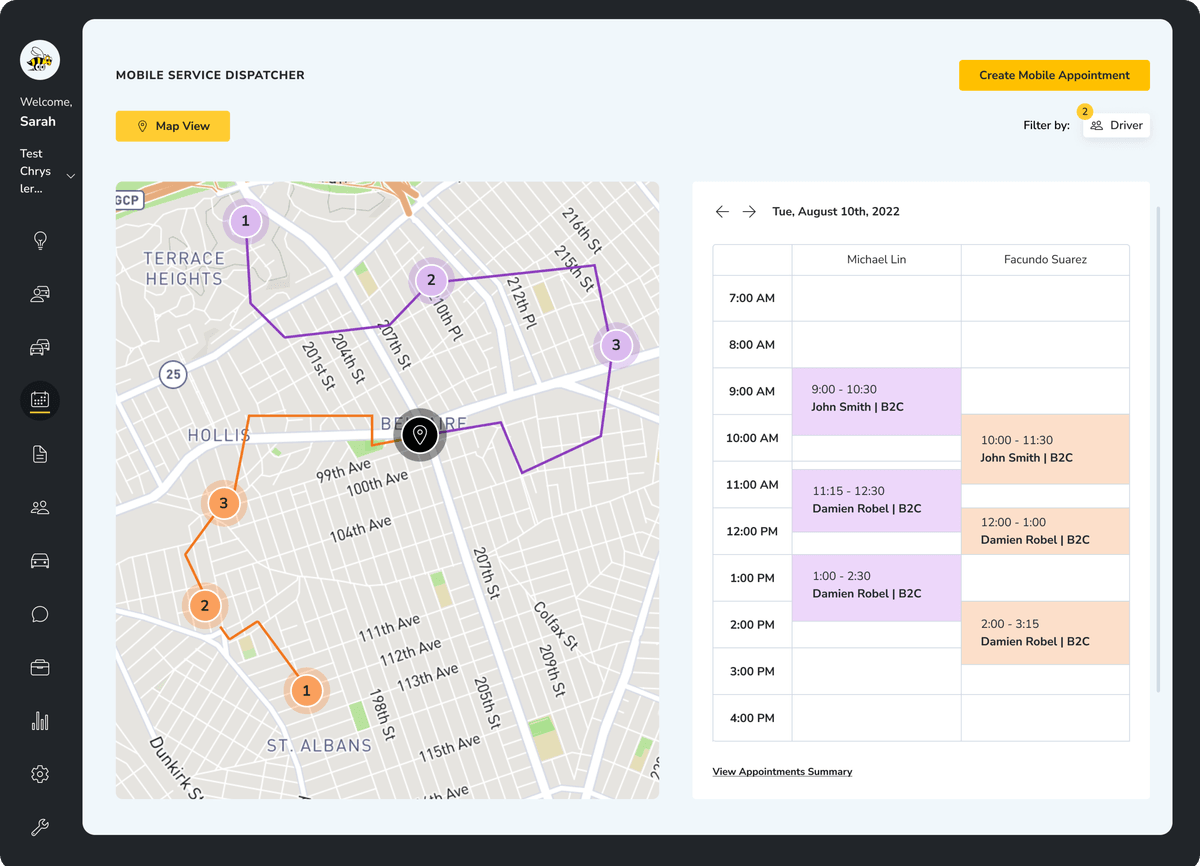Advance to the next day with right arrow
1200x866 pixels.
(x=749, y=211)
